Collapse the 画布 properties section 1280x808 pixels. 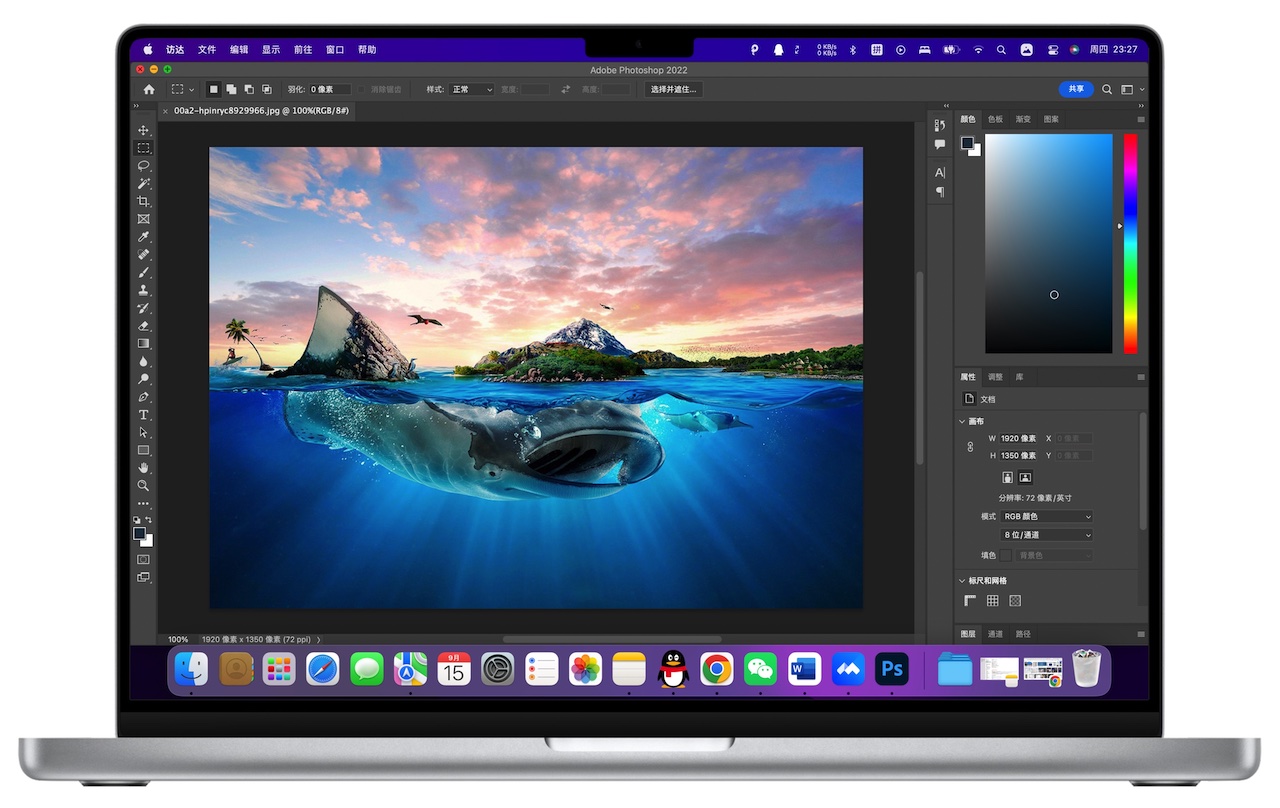[x=962, y=421]
